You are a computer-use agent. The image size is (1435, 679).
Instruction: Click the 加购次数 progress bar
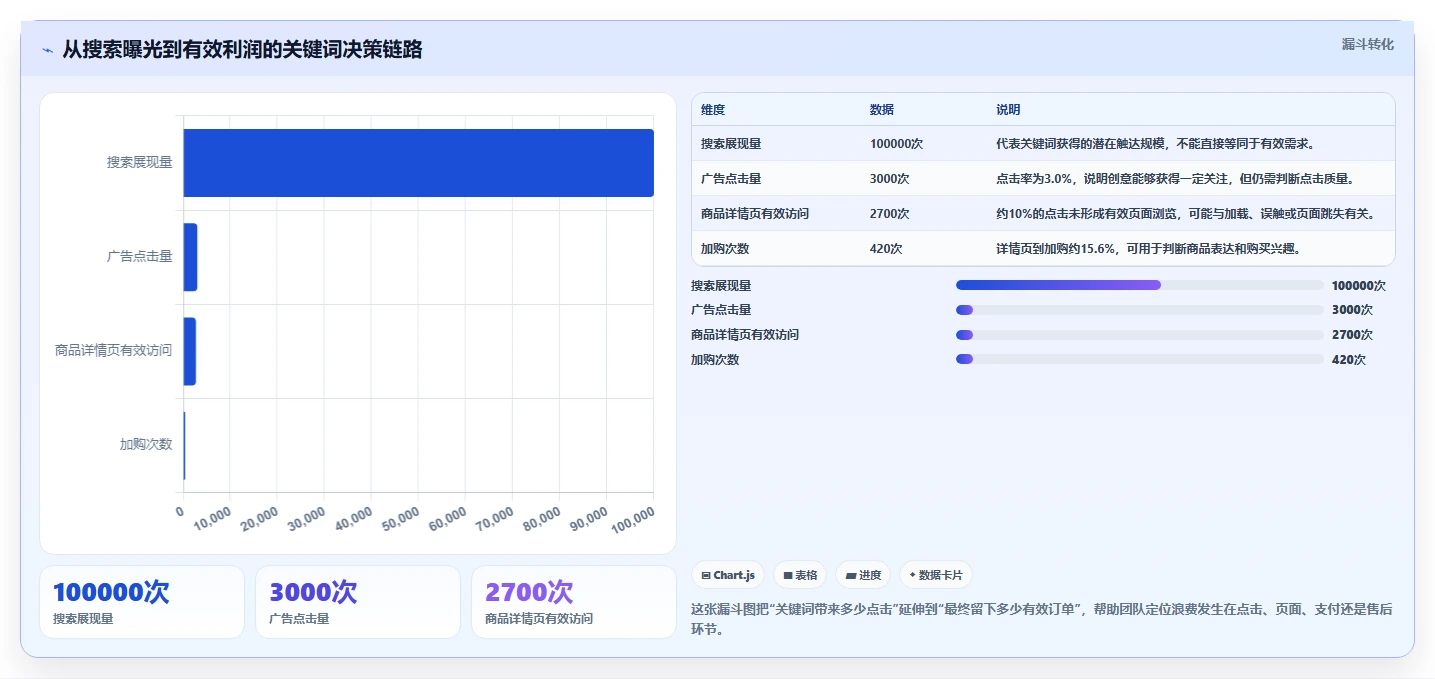tap(1140, 359)
